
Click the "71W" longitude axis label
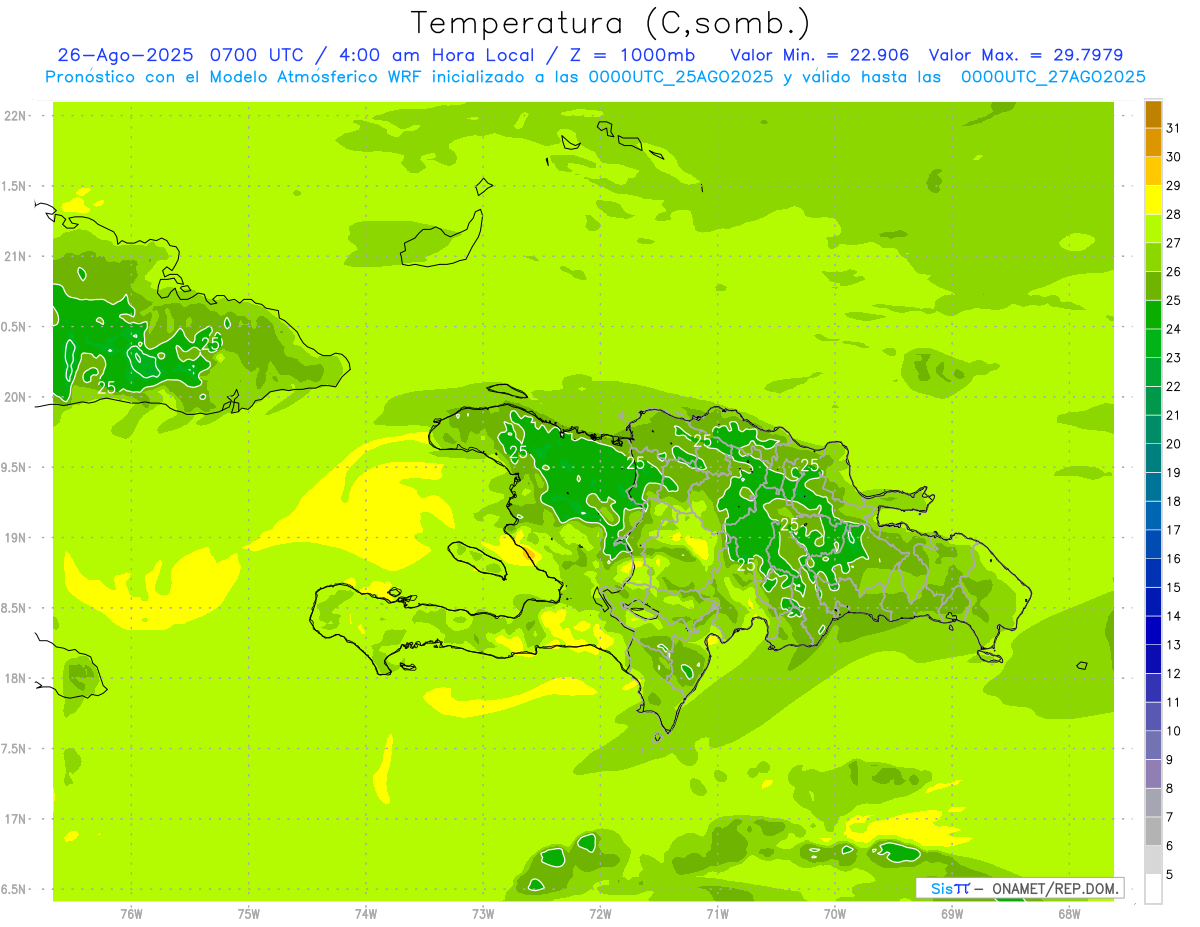717,914
